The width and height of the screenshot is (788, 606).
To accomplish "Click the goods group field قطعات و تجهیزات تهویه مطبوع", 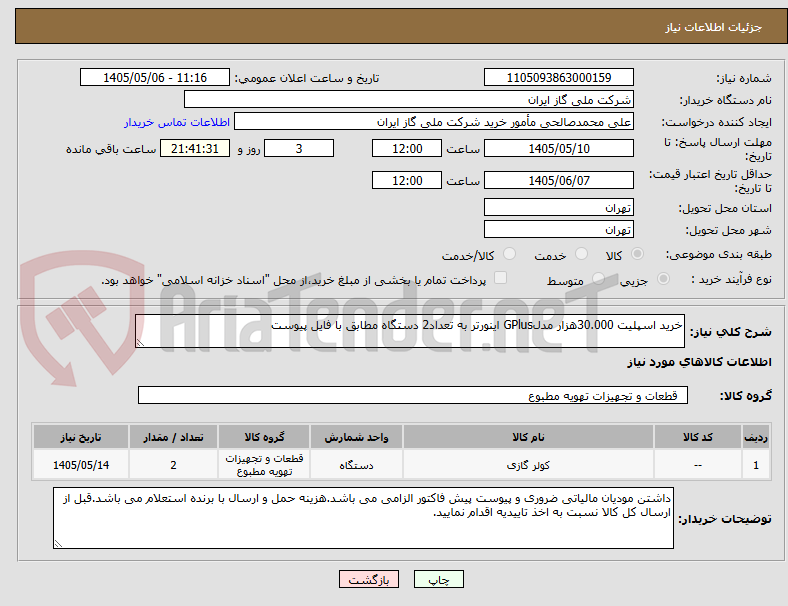I will (413, 395).
